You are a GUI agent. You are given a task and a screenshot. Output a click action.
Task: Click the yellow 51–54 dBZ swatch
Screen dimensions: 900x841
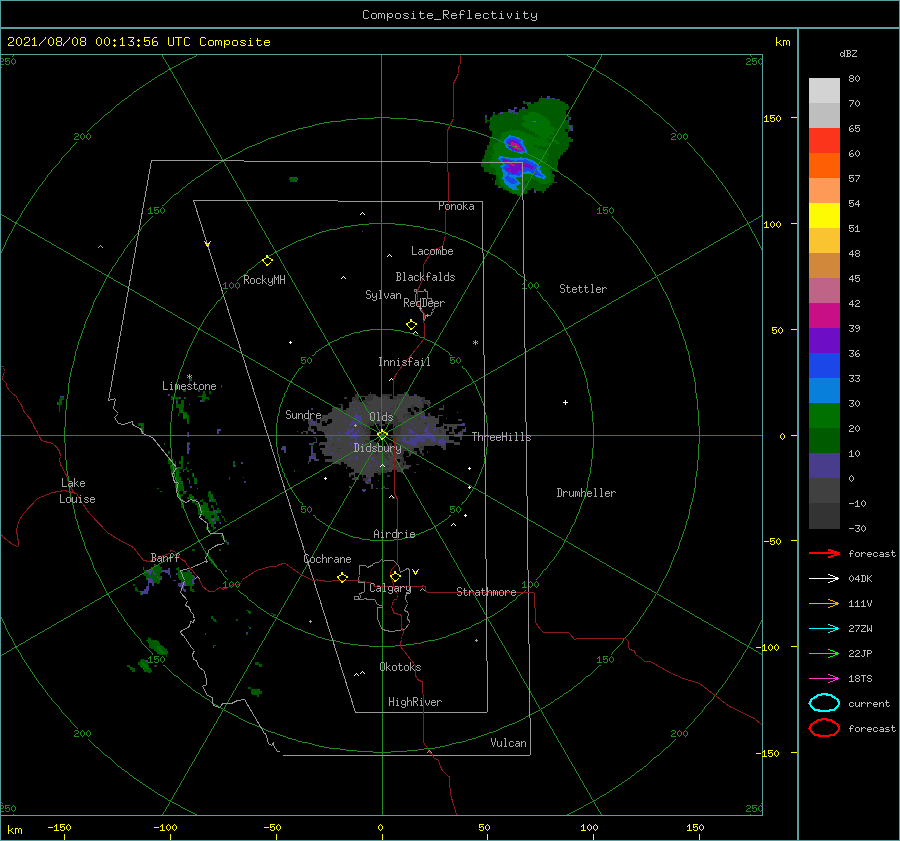pos(824,215)
